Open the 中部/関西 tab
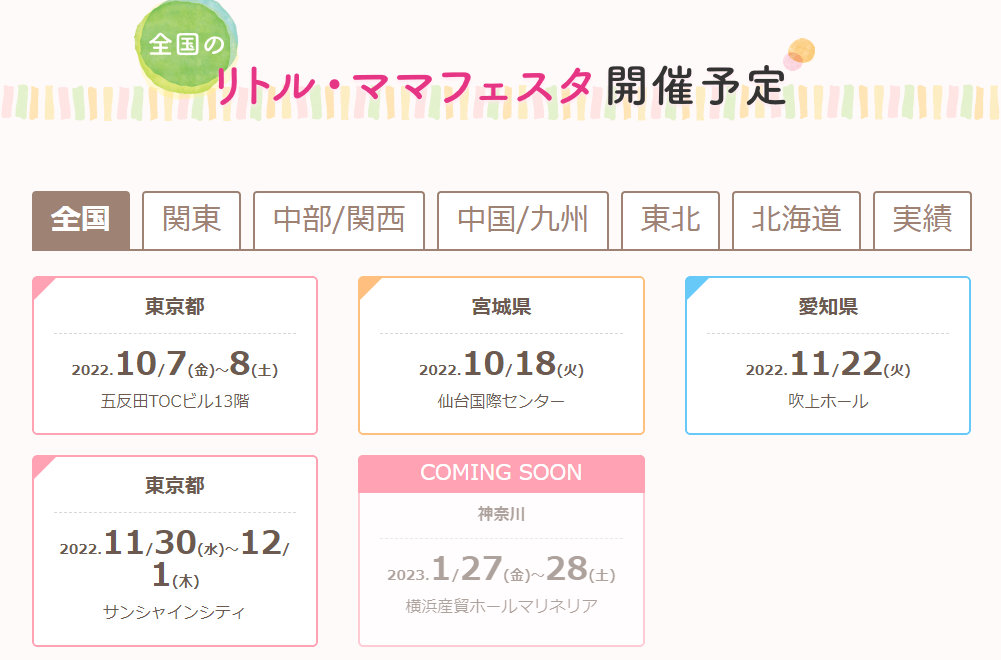Screen dimensions: 1001x660 pos(339,220)
